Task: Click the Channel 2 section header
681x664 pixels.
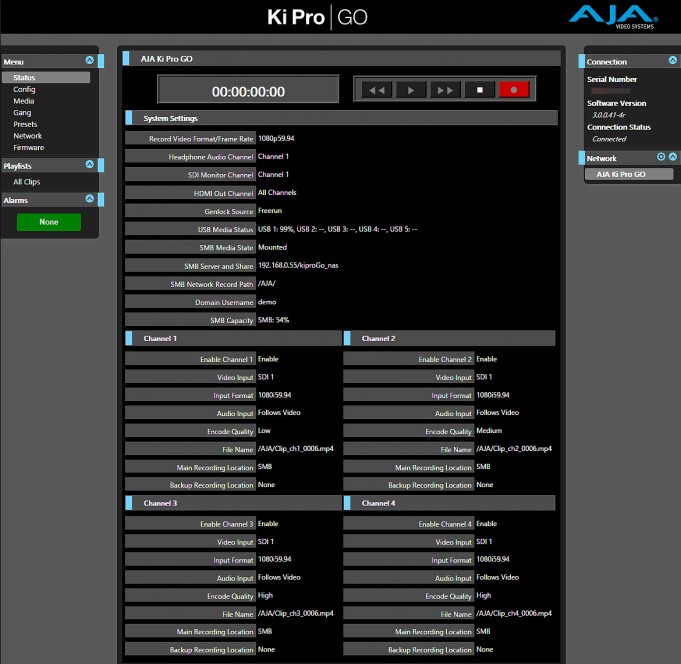Action: pyautogui.click(x=450, y=338)
